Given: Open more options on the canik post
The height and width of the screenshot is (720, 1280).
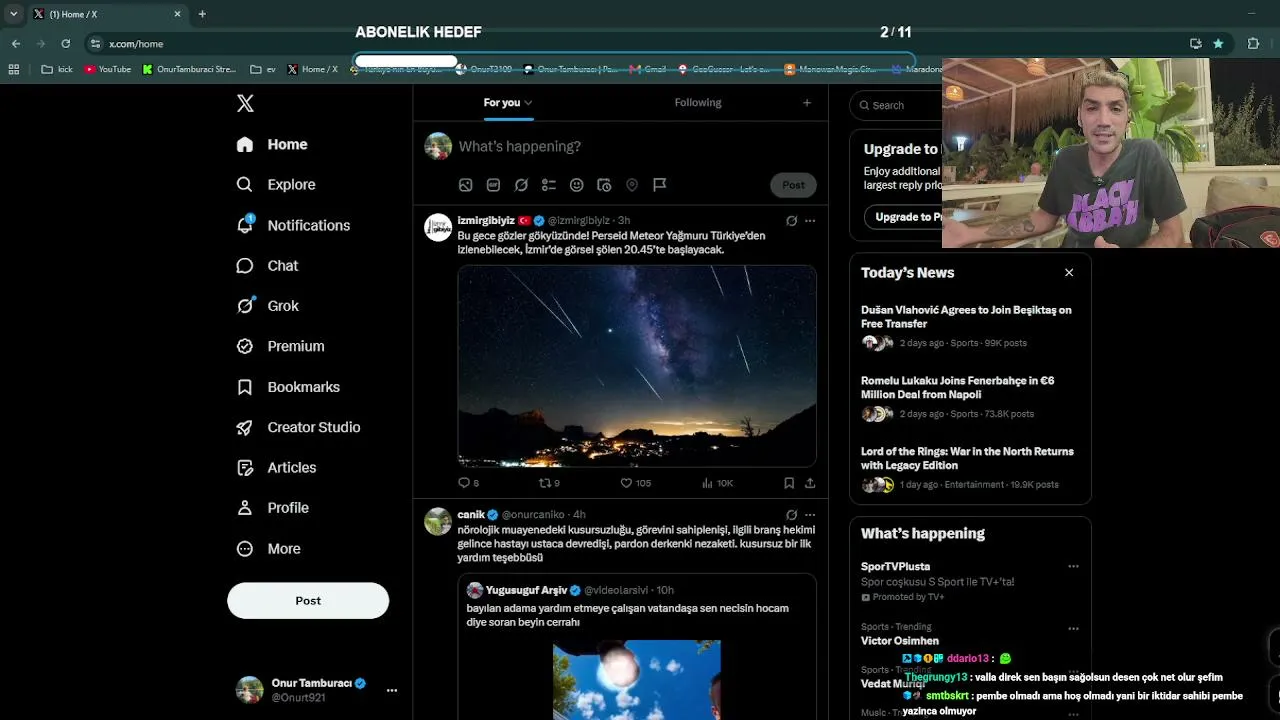Looking at the screenshot, I should tap(810, 515).
